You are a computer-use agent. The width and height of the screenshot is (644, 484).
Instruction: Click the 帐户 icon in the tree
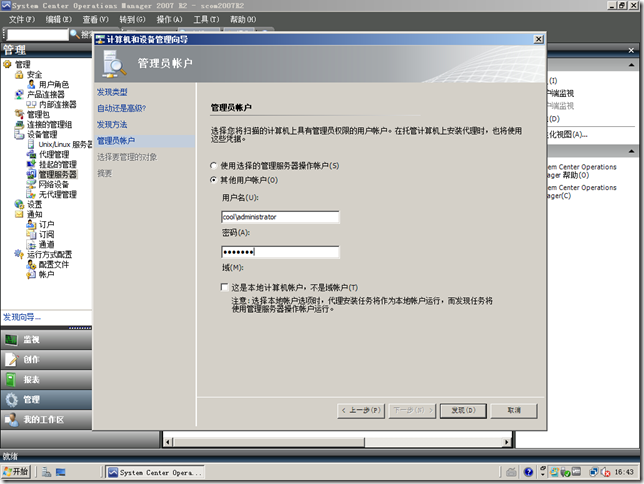point(31,274)
